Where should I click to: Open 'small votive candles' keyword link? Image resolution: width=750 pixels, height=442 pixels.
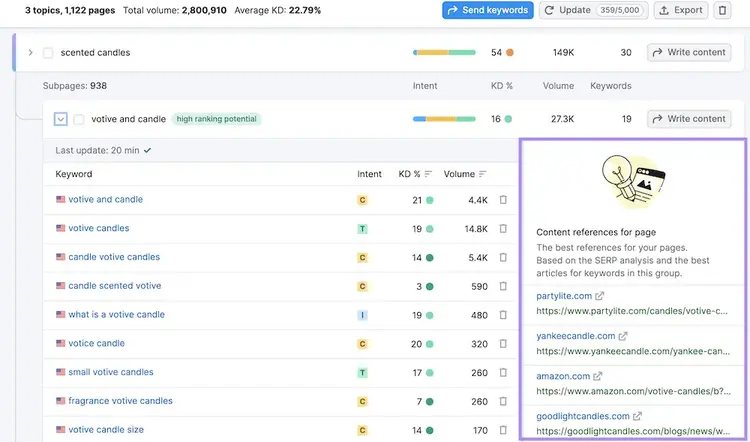(x=110, y=372)
